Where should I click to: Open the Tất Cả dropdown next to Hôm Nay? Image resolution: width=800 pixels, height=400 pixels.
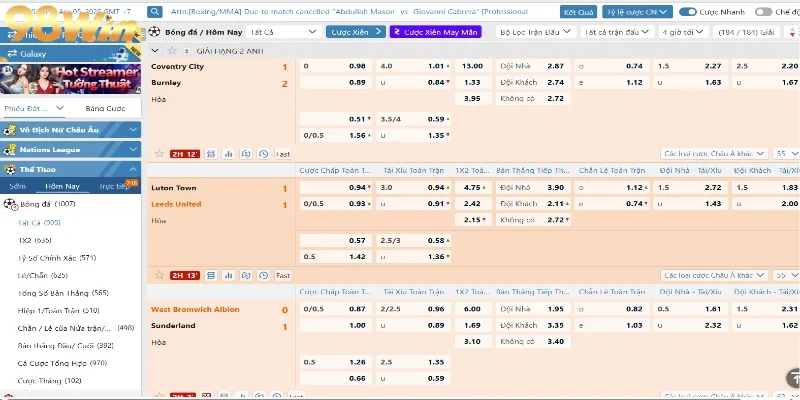(x=283, y=32)
